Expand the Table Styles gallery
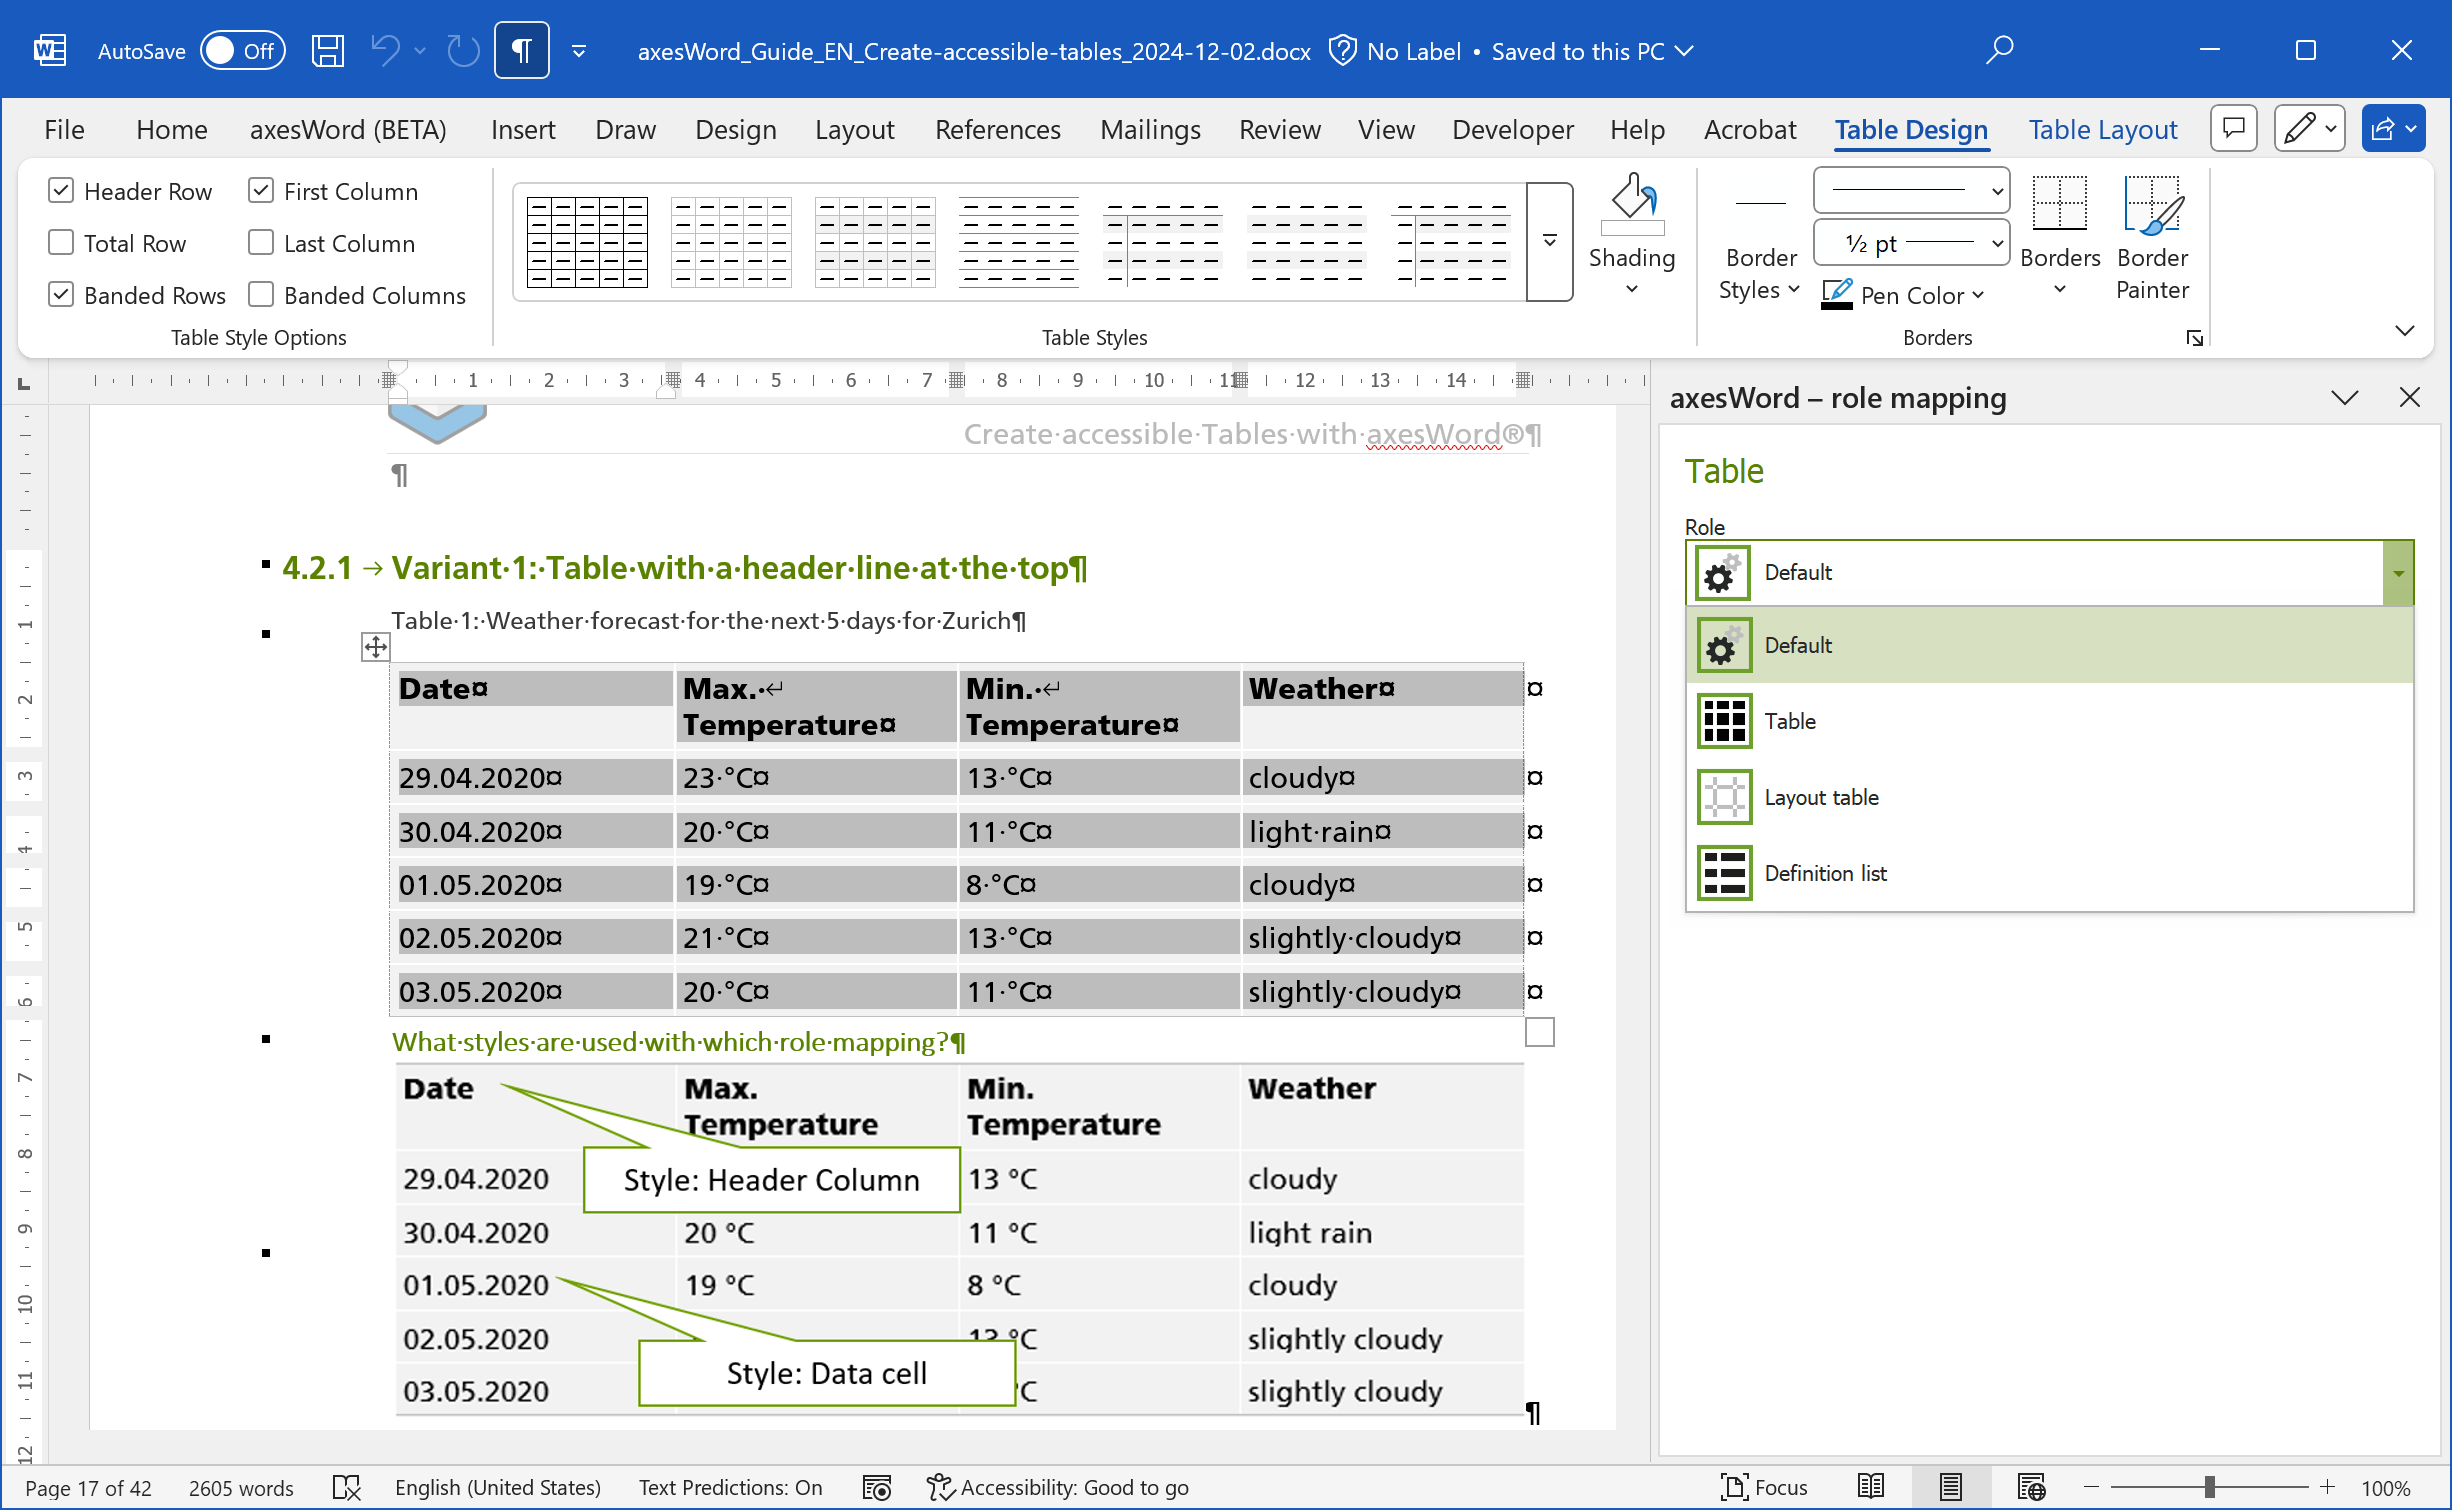 [x=1548, y=241]
